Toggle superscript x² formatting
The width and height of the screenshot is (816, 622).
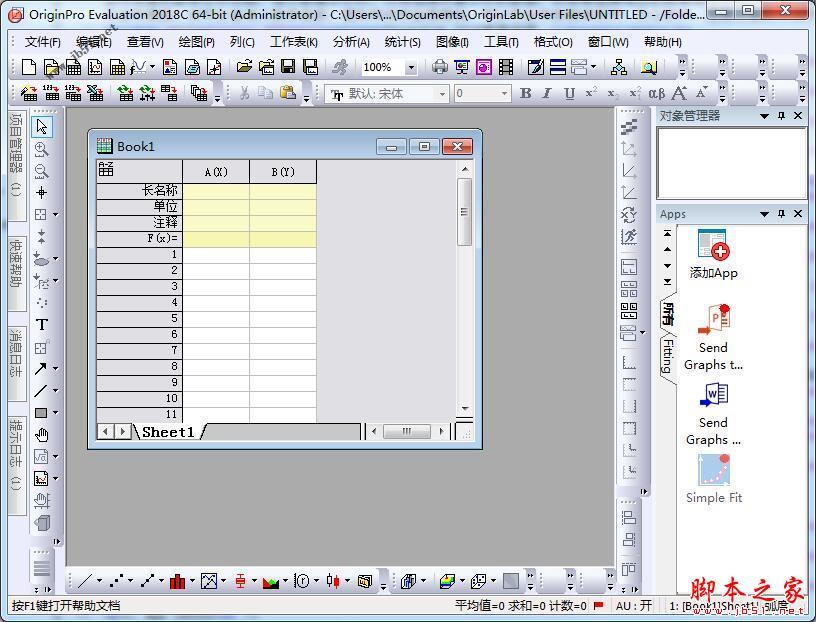tap(591, 93)
